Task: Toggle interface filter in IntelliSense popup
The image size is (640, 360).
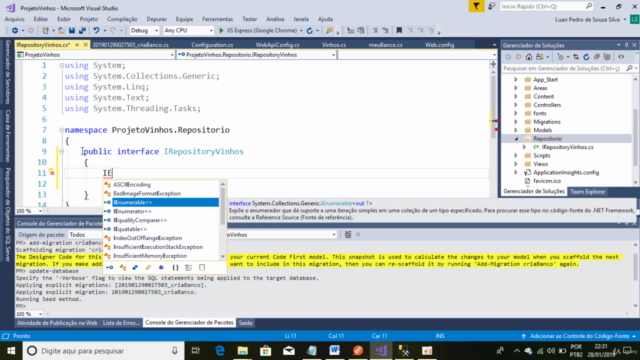Action: point(109,268)
